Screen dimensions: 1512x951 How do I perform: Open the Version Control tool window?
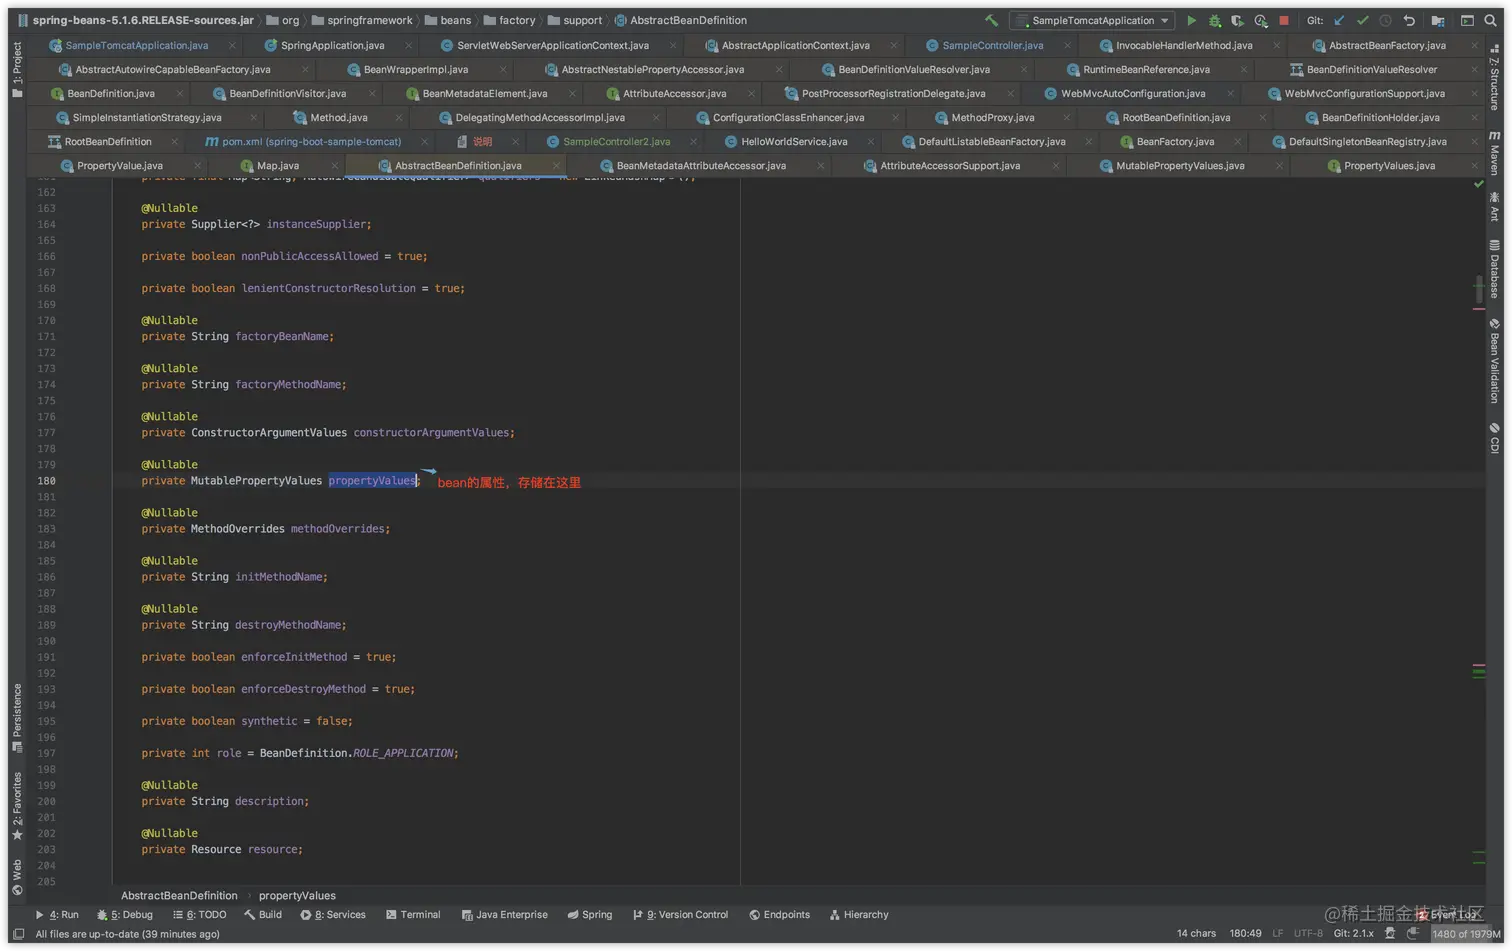[680, 914]
